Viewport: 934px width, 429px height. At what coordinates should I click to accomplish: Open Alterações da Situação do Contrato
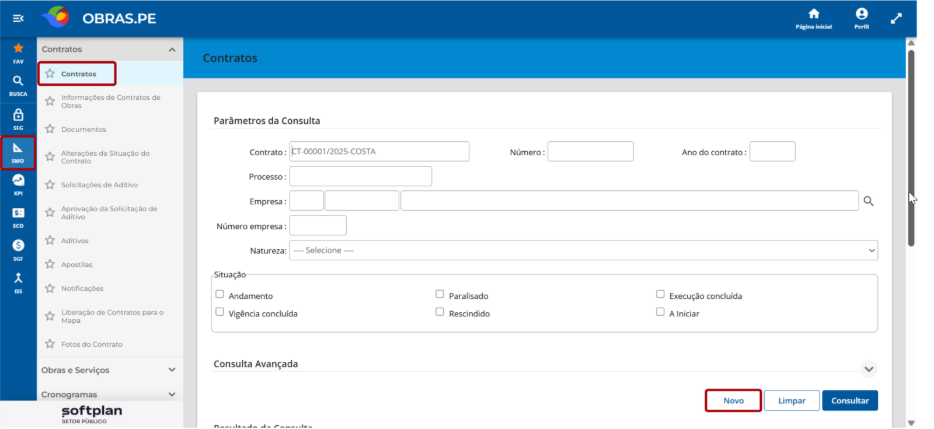(105, 157)
